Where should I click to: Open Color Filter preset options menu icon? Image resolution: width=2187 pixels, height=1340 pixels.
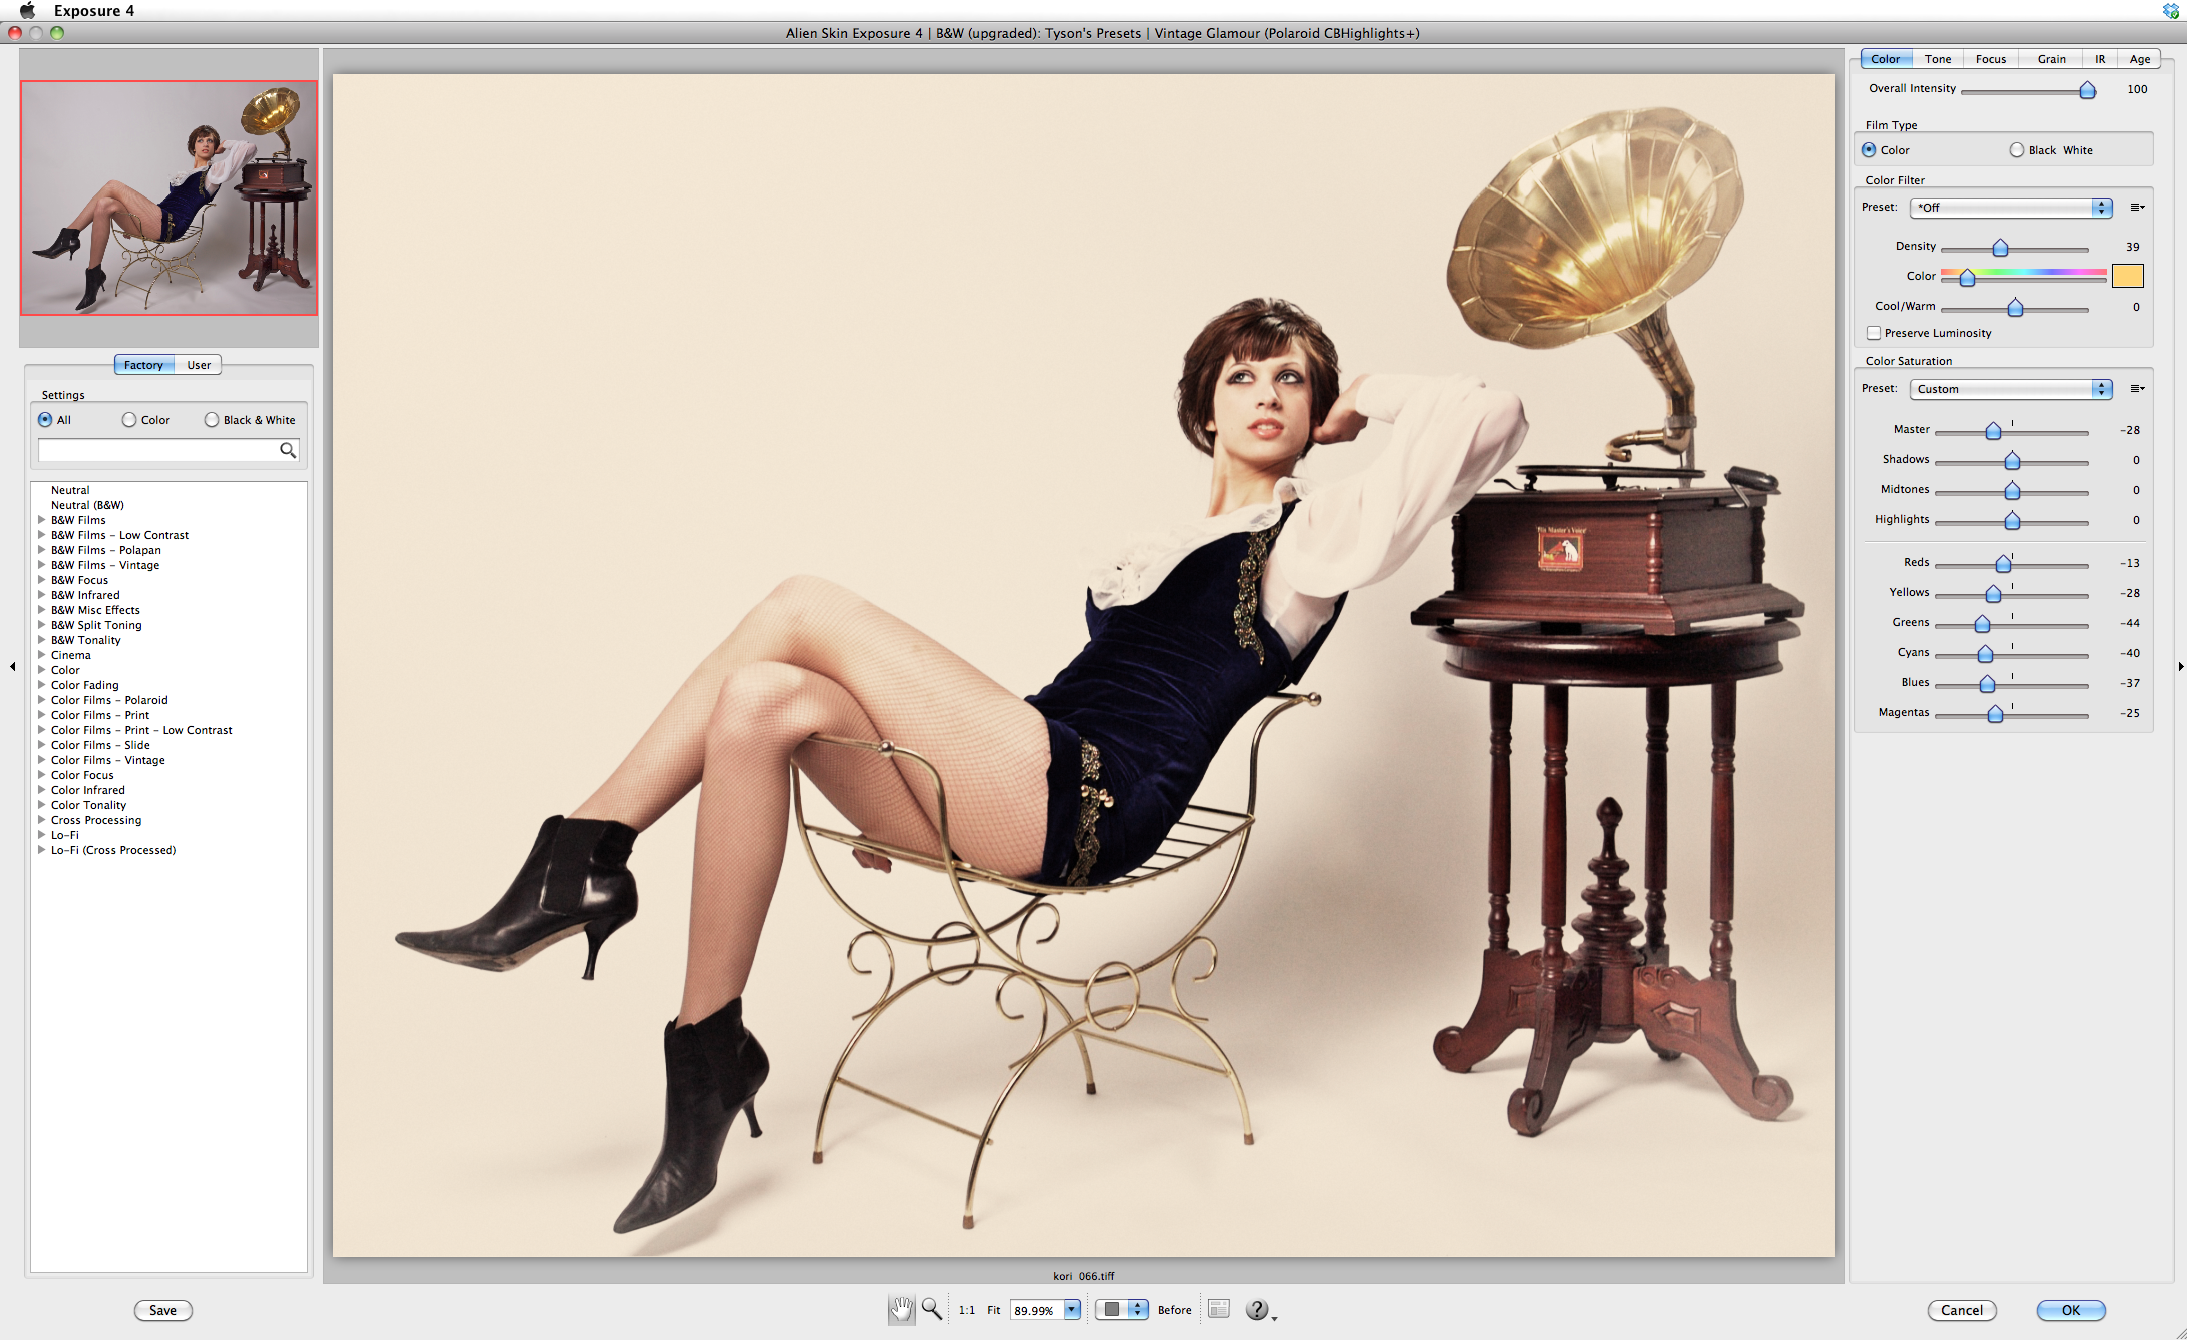pyautogui.click(x=2137, y=208)
